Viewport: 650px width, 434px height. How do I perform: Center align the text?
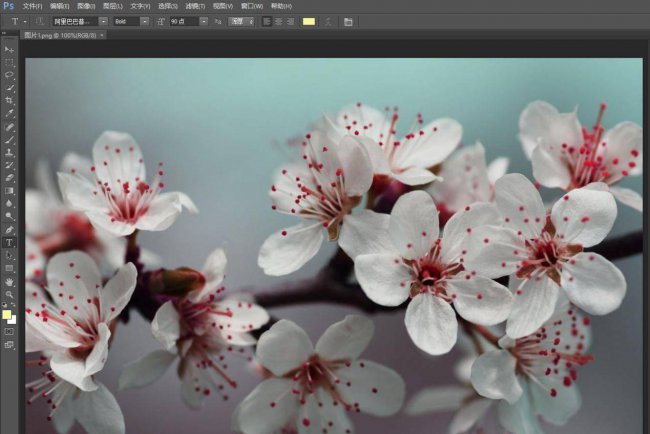point(279,22)
